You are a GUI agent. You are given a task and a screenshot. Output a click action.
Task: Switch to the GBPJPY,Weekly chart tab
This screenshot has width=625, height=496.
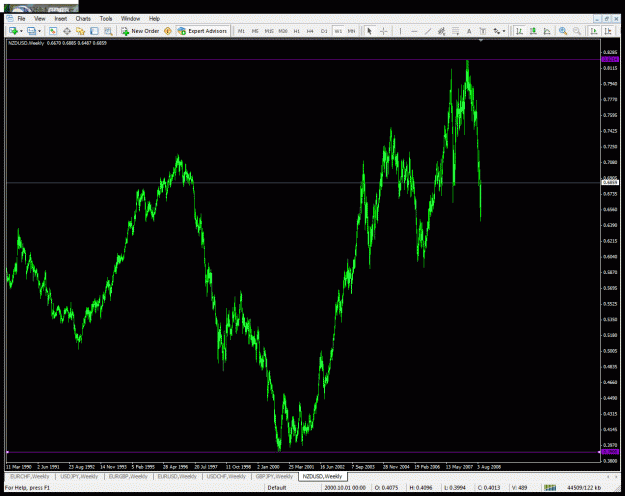[274, 476]
